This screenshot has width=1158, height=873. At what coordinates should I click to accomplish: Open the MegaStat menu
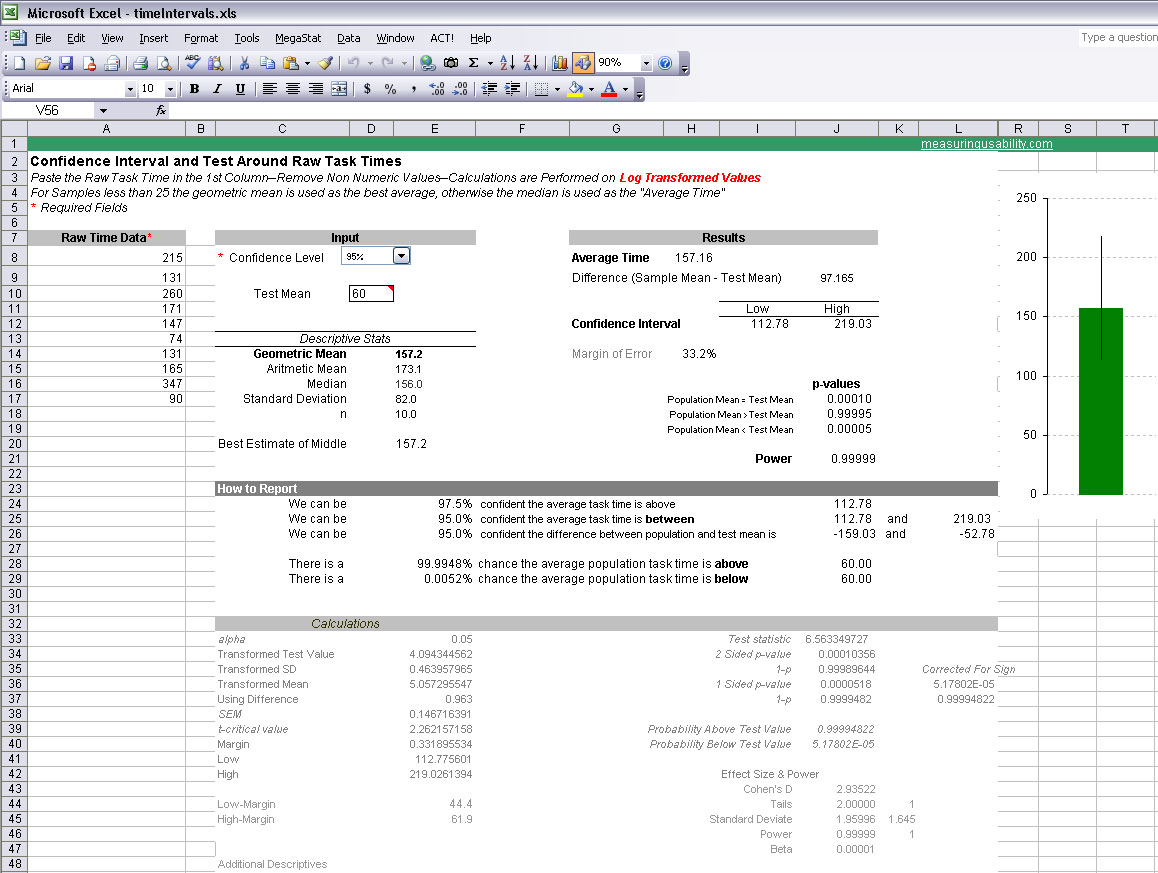point(298,38)
